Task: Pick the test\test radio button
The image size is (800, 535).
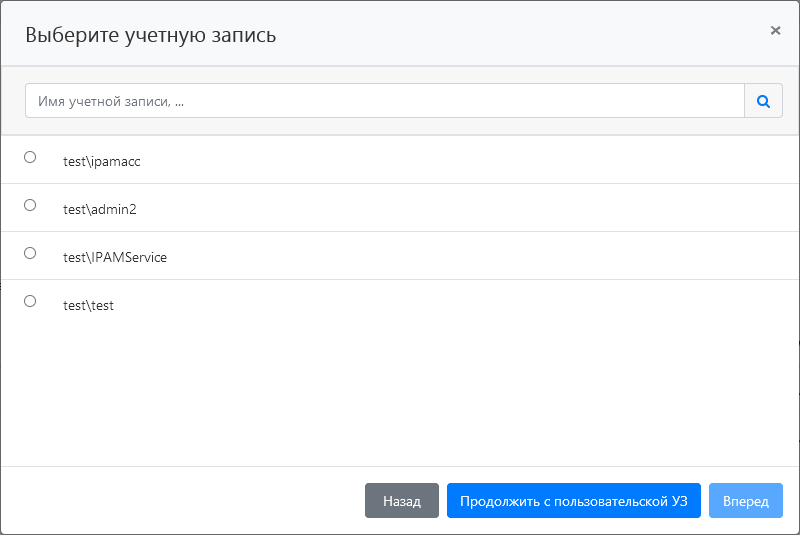Action: (x=30, y=301)
